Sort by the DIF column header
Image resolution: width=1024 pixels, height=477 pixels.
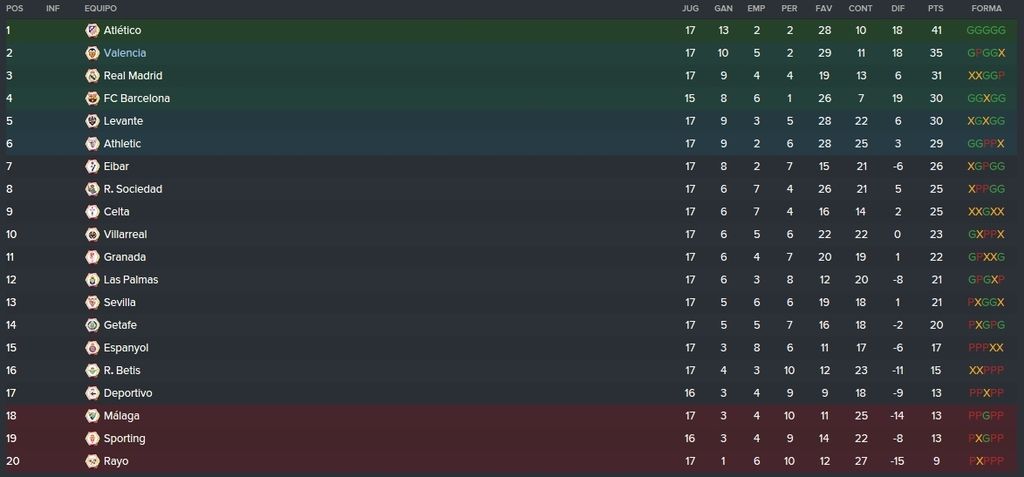(898, 8)
